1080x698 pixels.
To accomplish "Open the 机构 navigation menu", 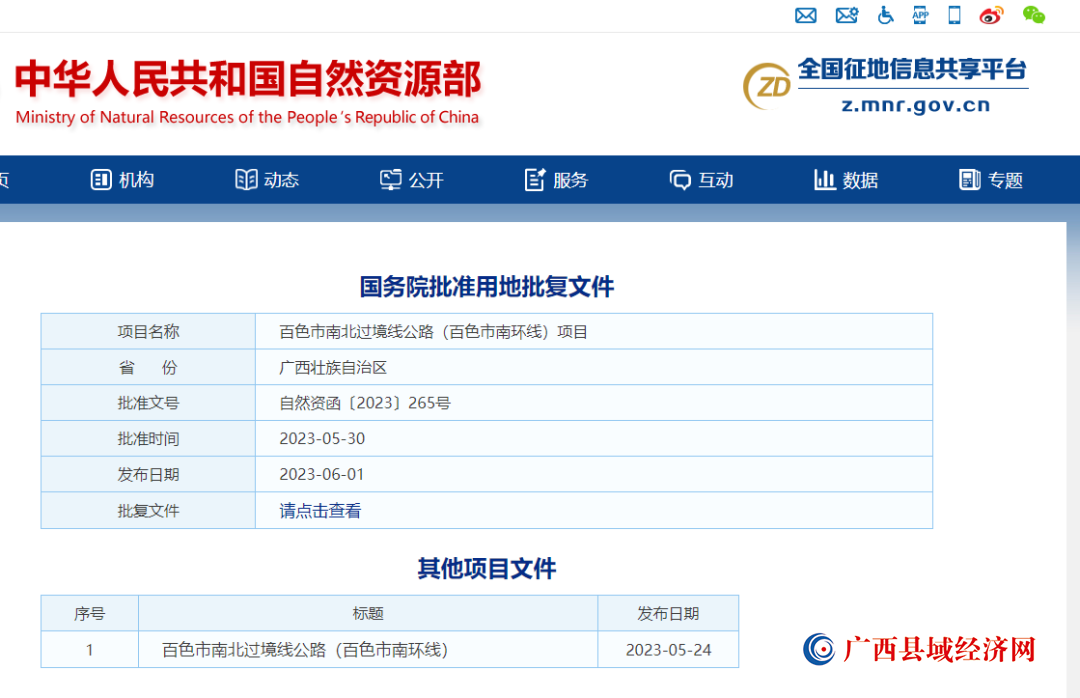I will [122, 180].
